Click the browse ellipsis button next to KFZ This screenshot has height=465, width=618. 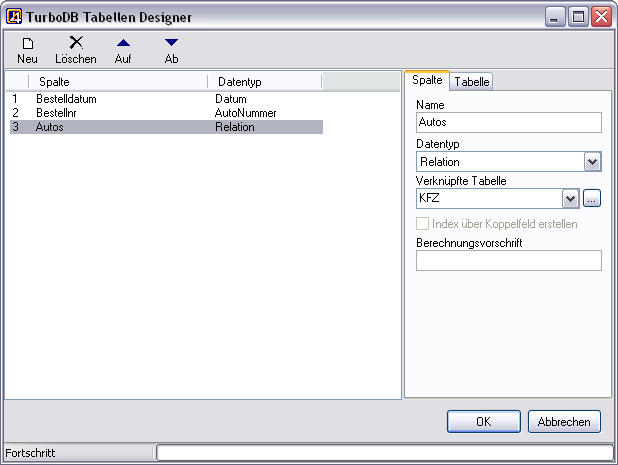[x=592, y=198]
